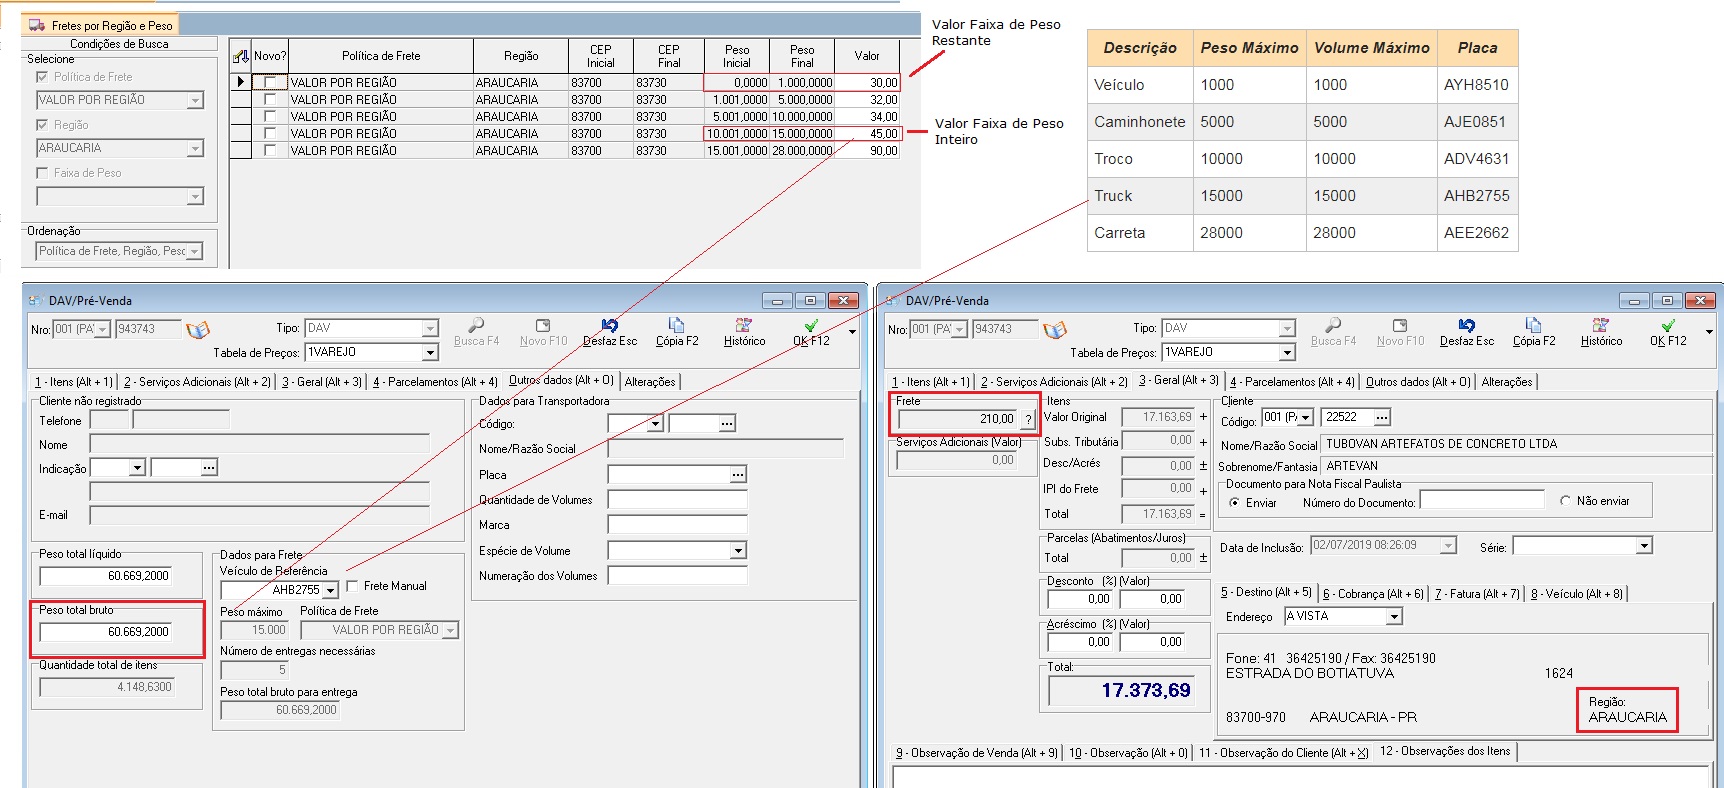Click the Placa lookup ellipsis button
Viewport: 1724px width, 788px height.
pyautogui.click(x=738, y=475)
